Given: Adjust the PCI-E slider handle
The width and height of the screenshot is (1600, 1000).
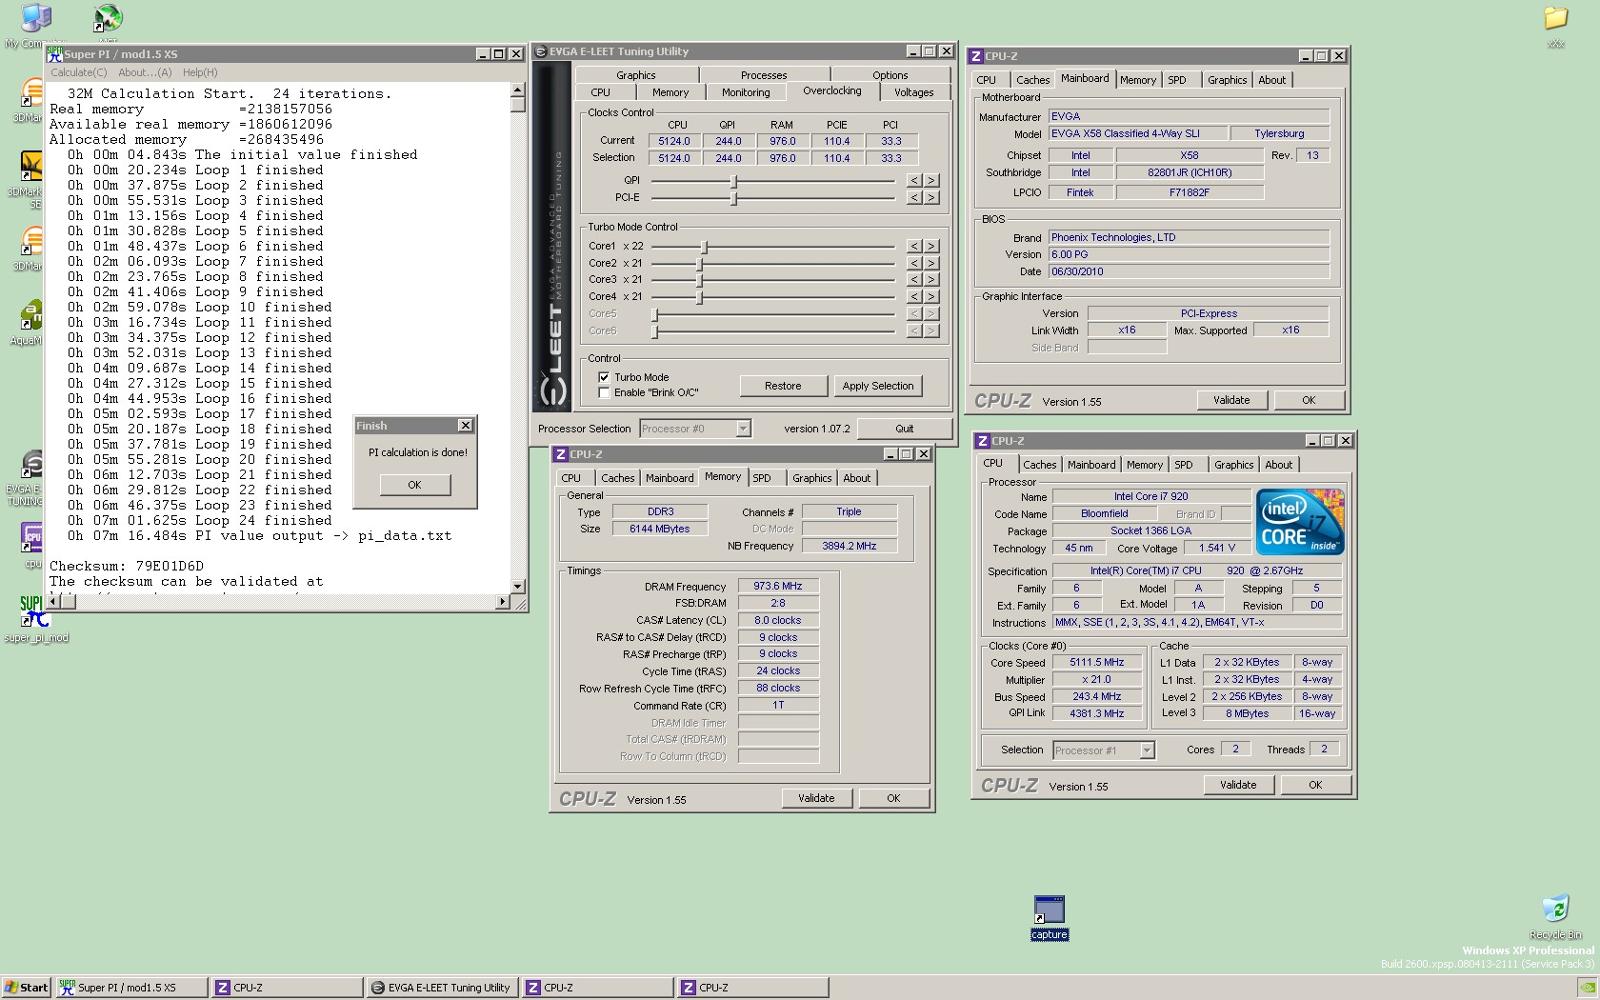Looking at the screenshot, I should (x=734, y=198).
